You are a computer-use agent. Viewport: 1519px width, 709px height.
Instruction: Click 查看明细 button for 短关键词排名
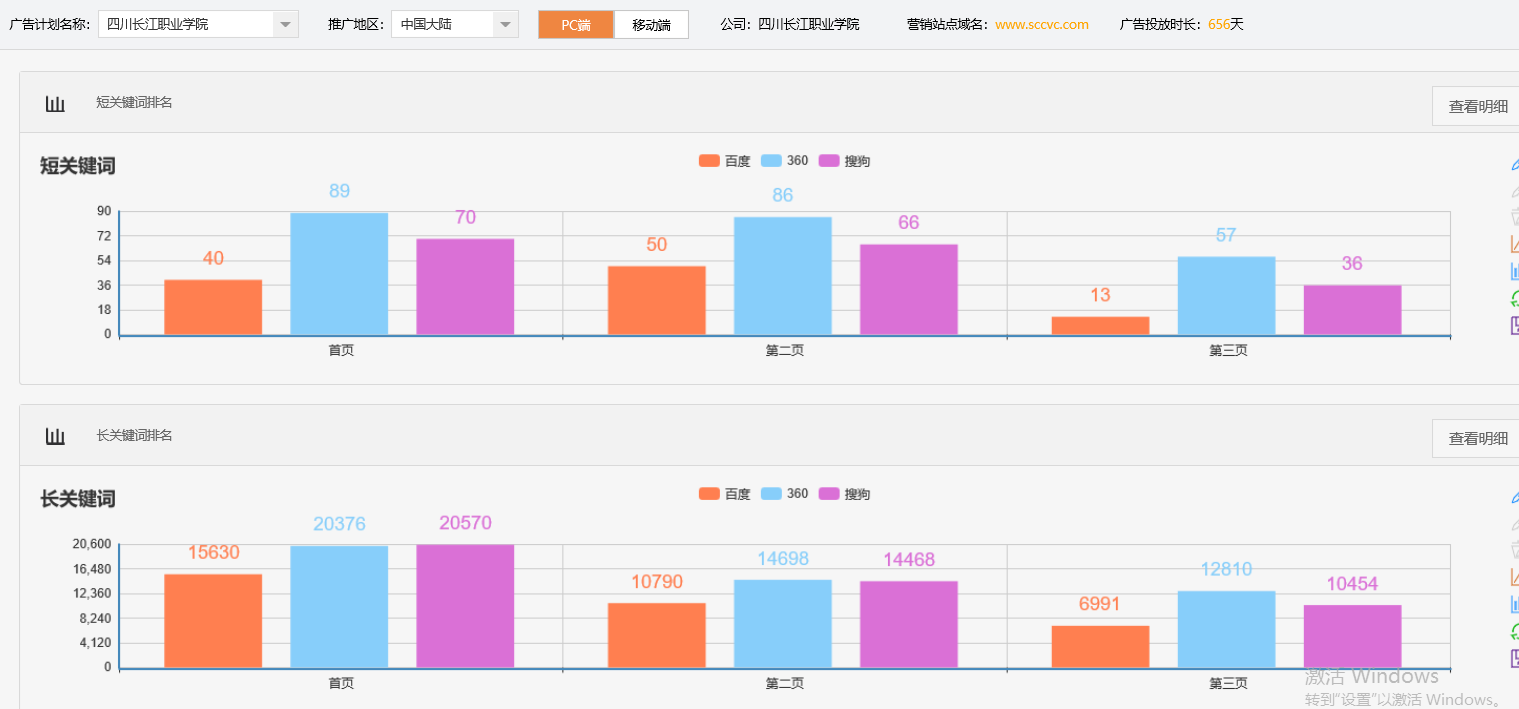pyautogui.click(x=1477, y=106)
